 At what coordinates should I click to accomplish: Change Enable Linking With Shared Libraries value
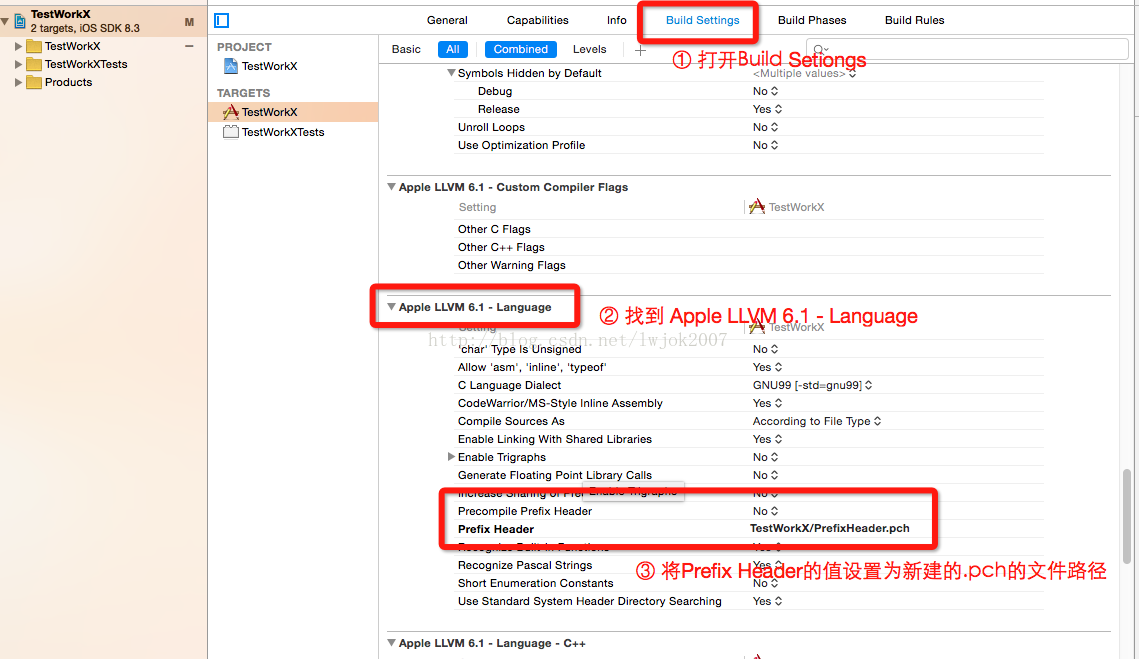pos(767,439)
